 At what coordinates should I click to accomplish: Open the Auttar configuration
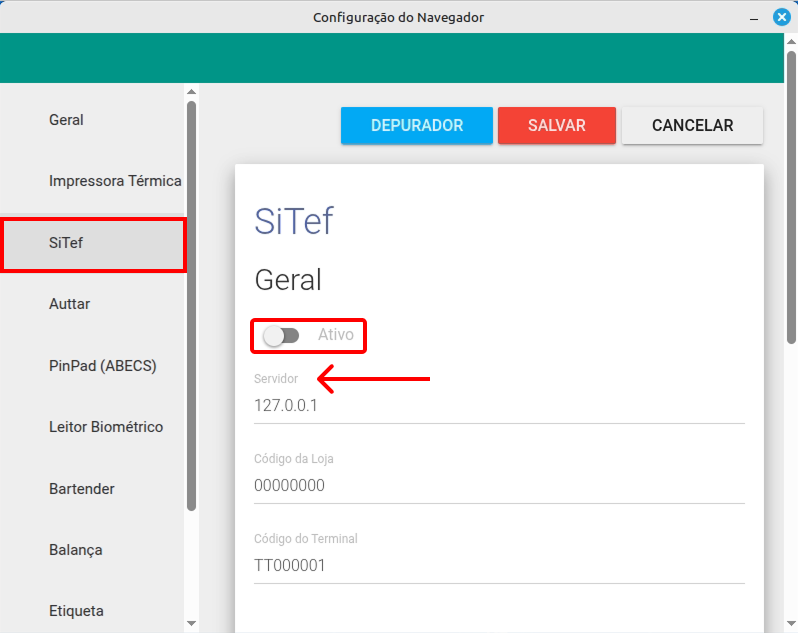pos(70,304)
